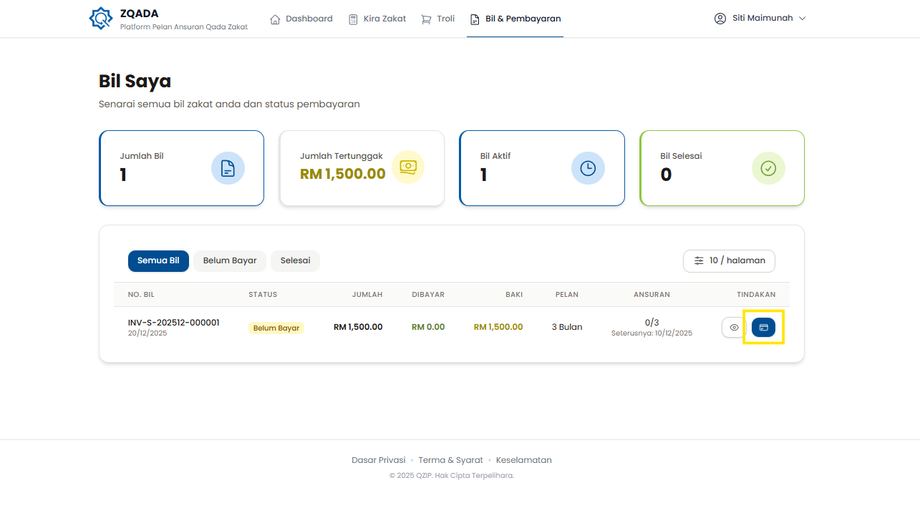Show the Selesai bills tab
Image resolution: width=920 pixels, height=523 pixels.
[295, 261]
